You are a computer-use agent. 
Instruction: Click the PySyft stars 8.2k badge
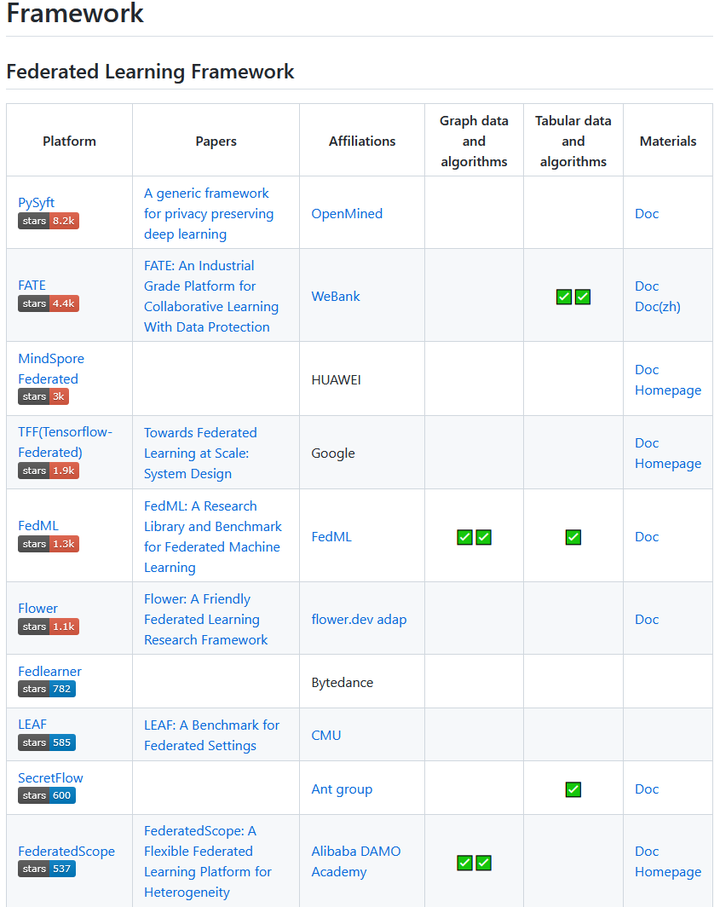[48, 221]
